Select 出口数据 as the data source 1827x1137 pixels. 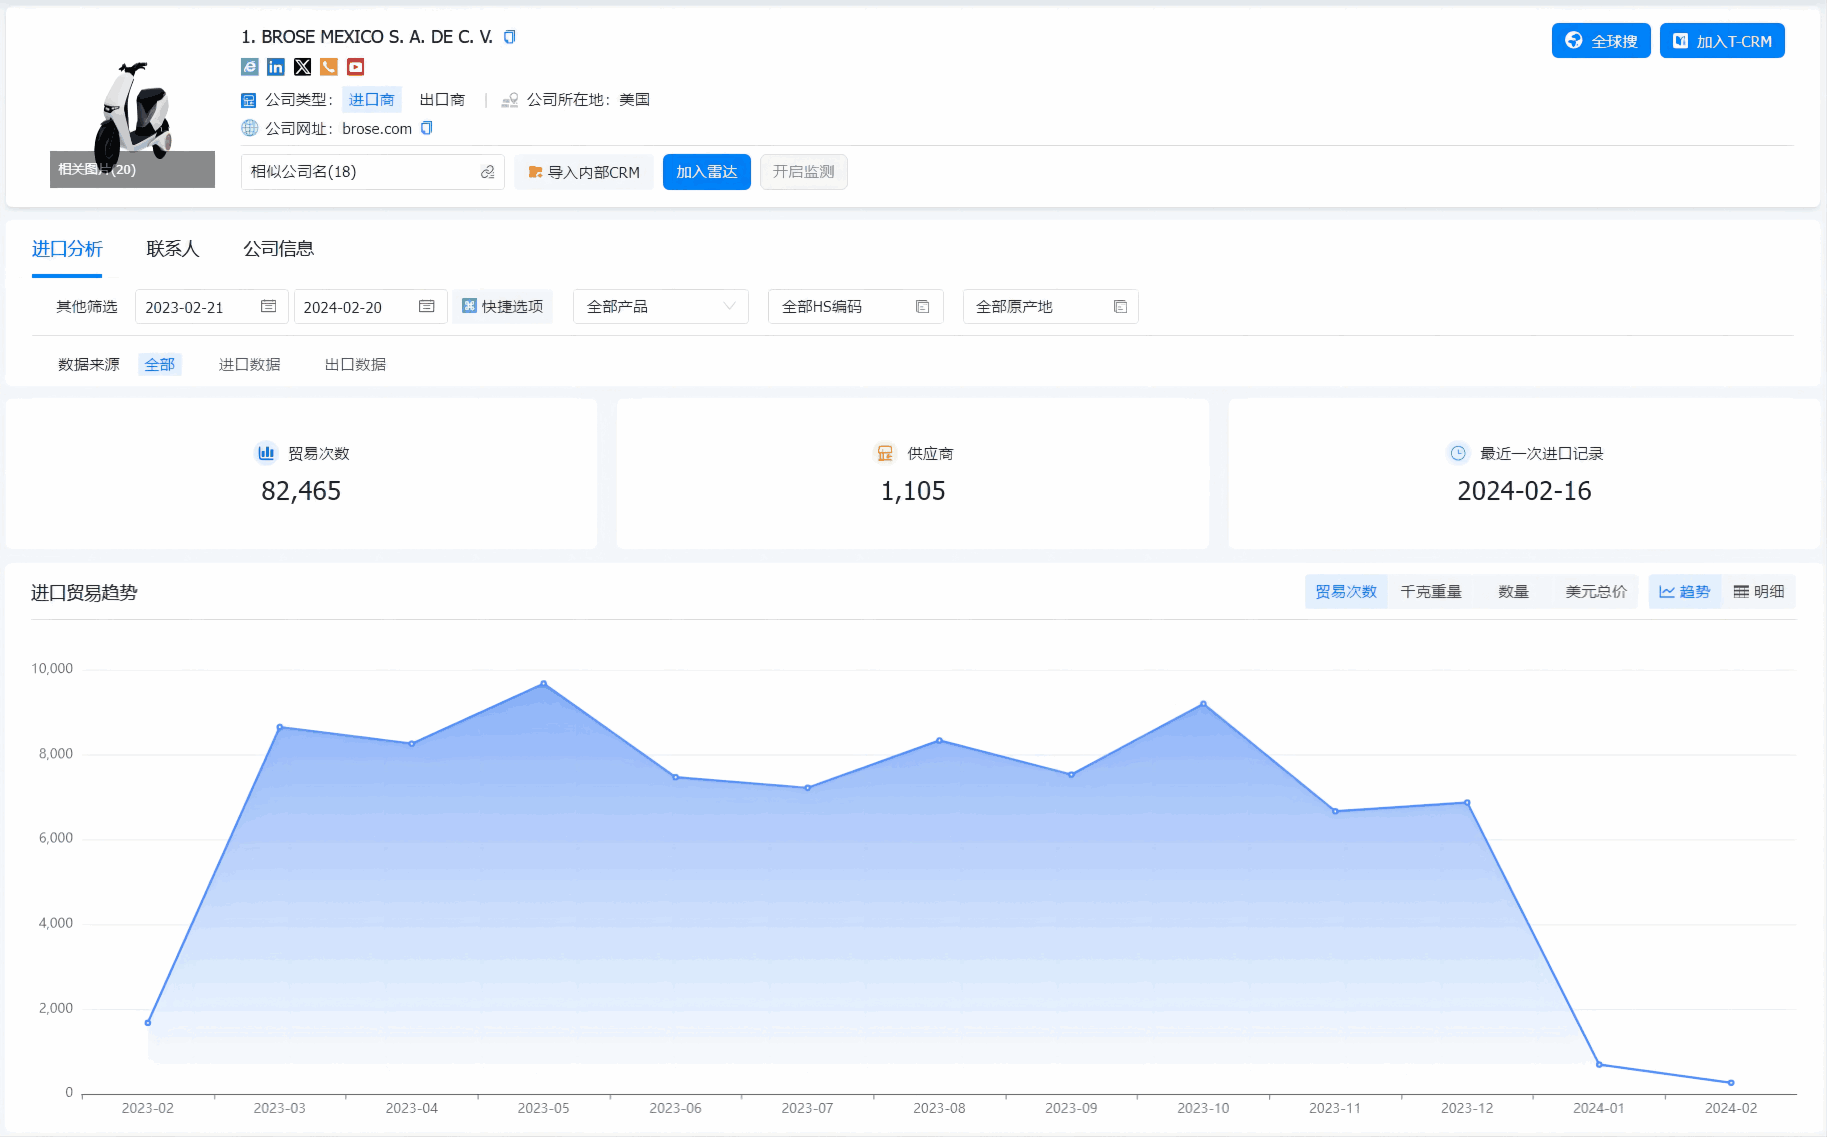coord(355,365)
